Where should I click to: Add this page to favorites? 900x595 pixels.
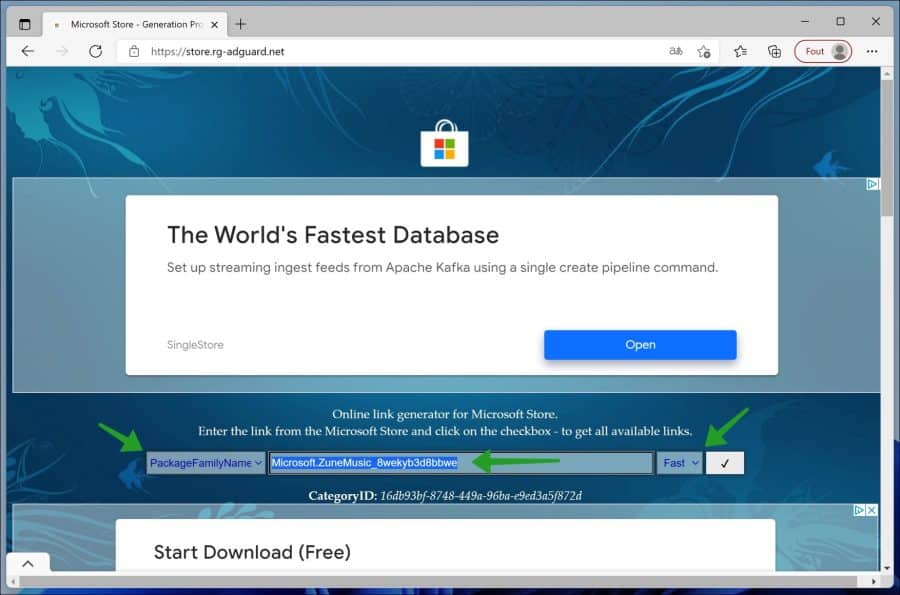click(704, 52)
